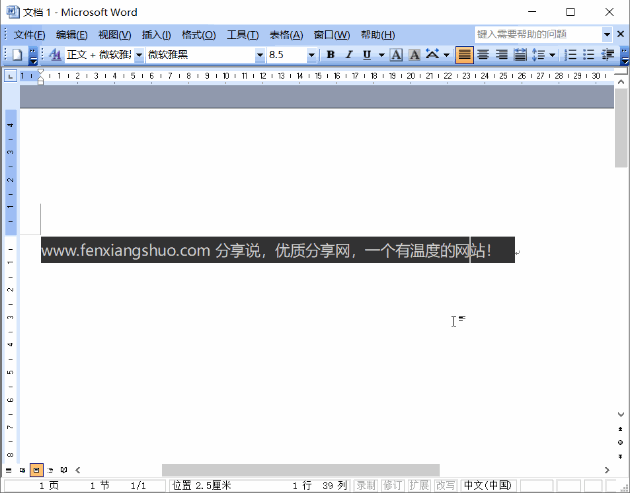Open the 窗口(W) menu
The image size is (630, 493).
pyautogui.click(x=331, y=35)
